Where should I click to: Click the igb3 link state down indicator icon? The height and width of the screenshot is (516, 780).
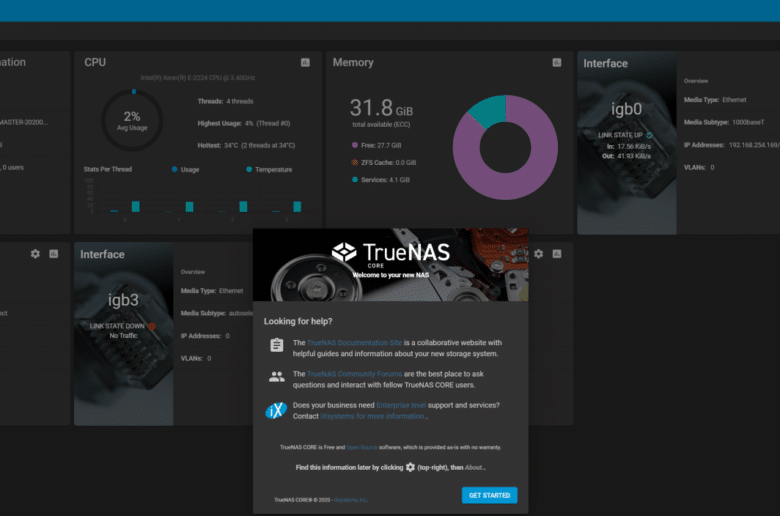[152, 326]
